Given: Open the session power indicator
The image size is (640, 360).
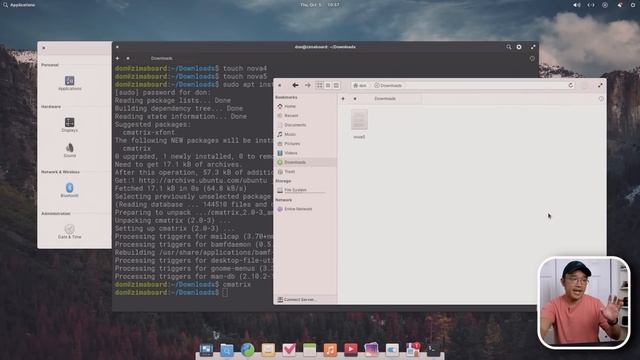Looking at the screenshot, I should pyautogui.click(x=633, y=5).
